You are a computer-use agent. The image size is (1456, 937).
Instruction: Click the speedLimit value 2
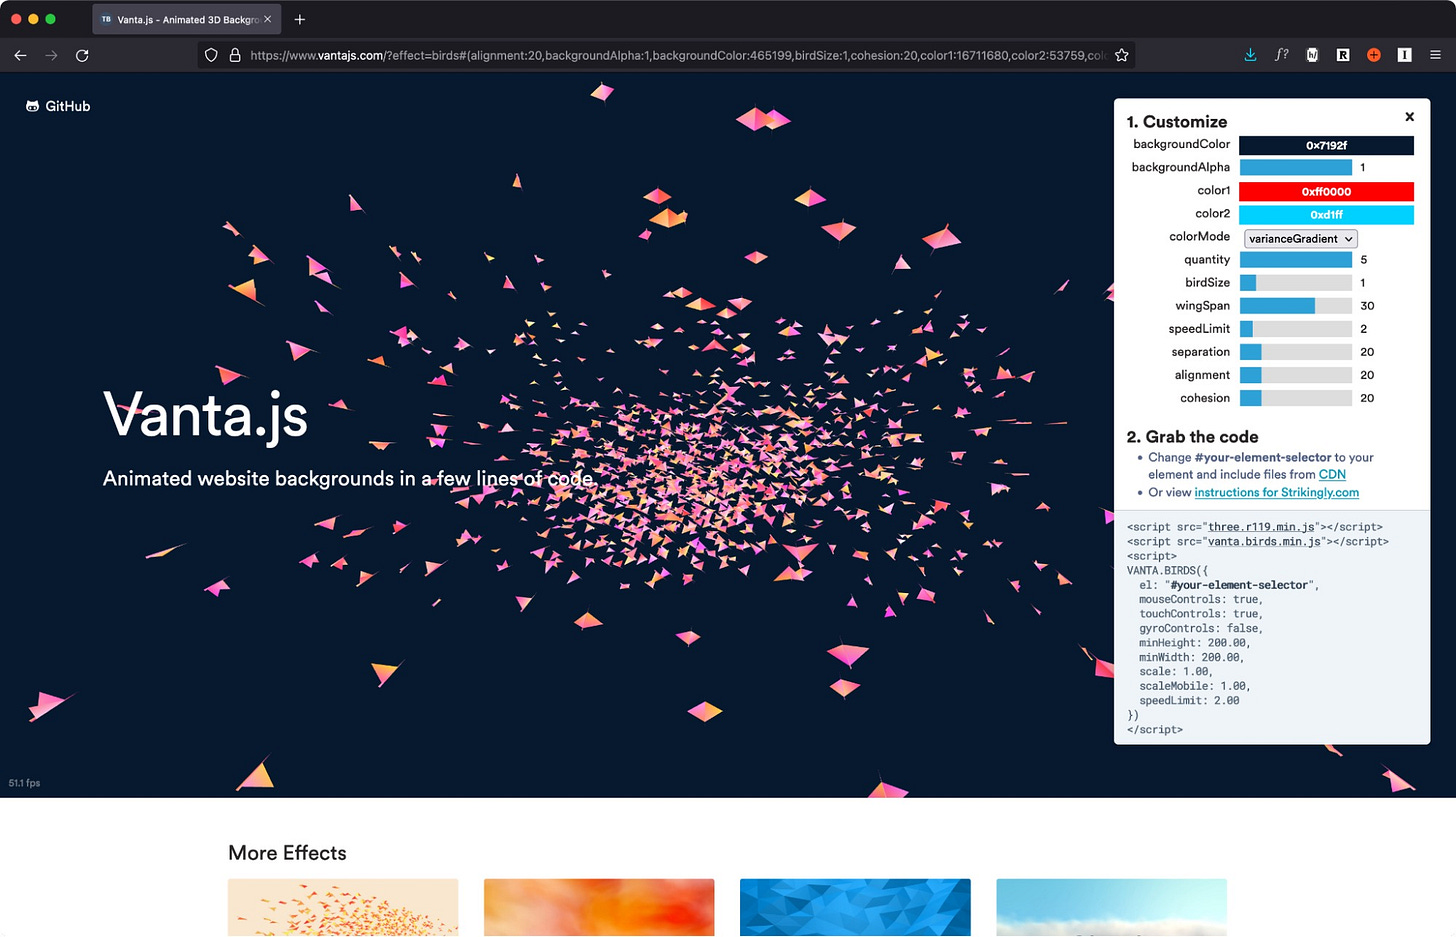(1363, 329)
